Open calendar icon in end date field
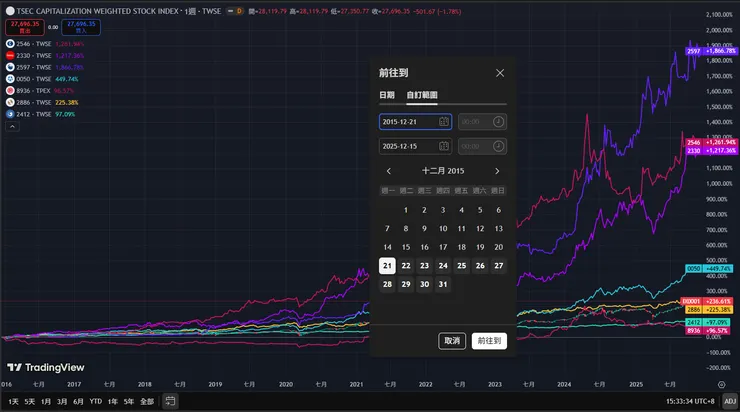 tap(444, 146)
